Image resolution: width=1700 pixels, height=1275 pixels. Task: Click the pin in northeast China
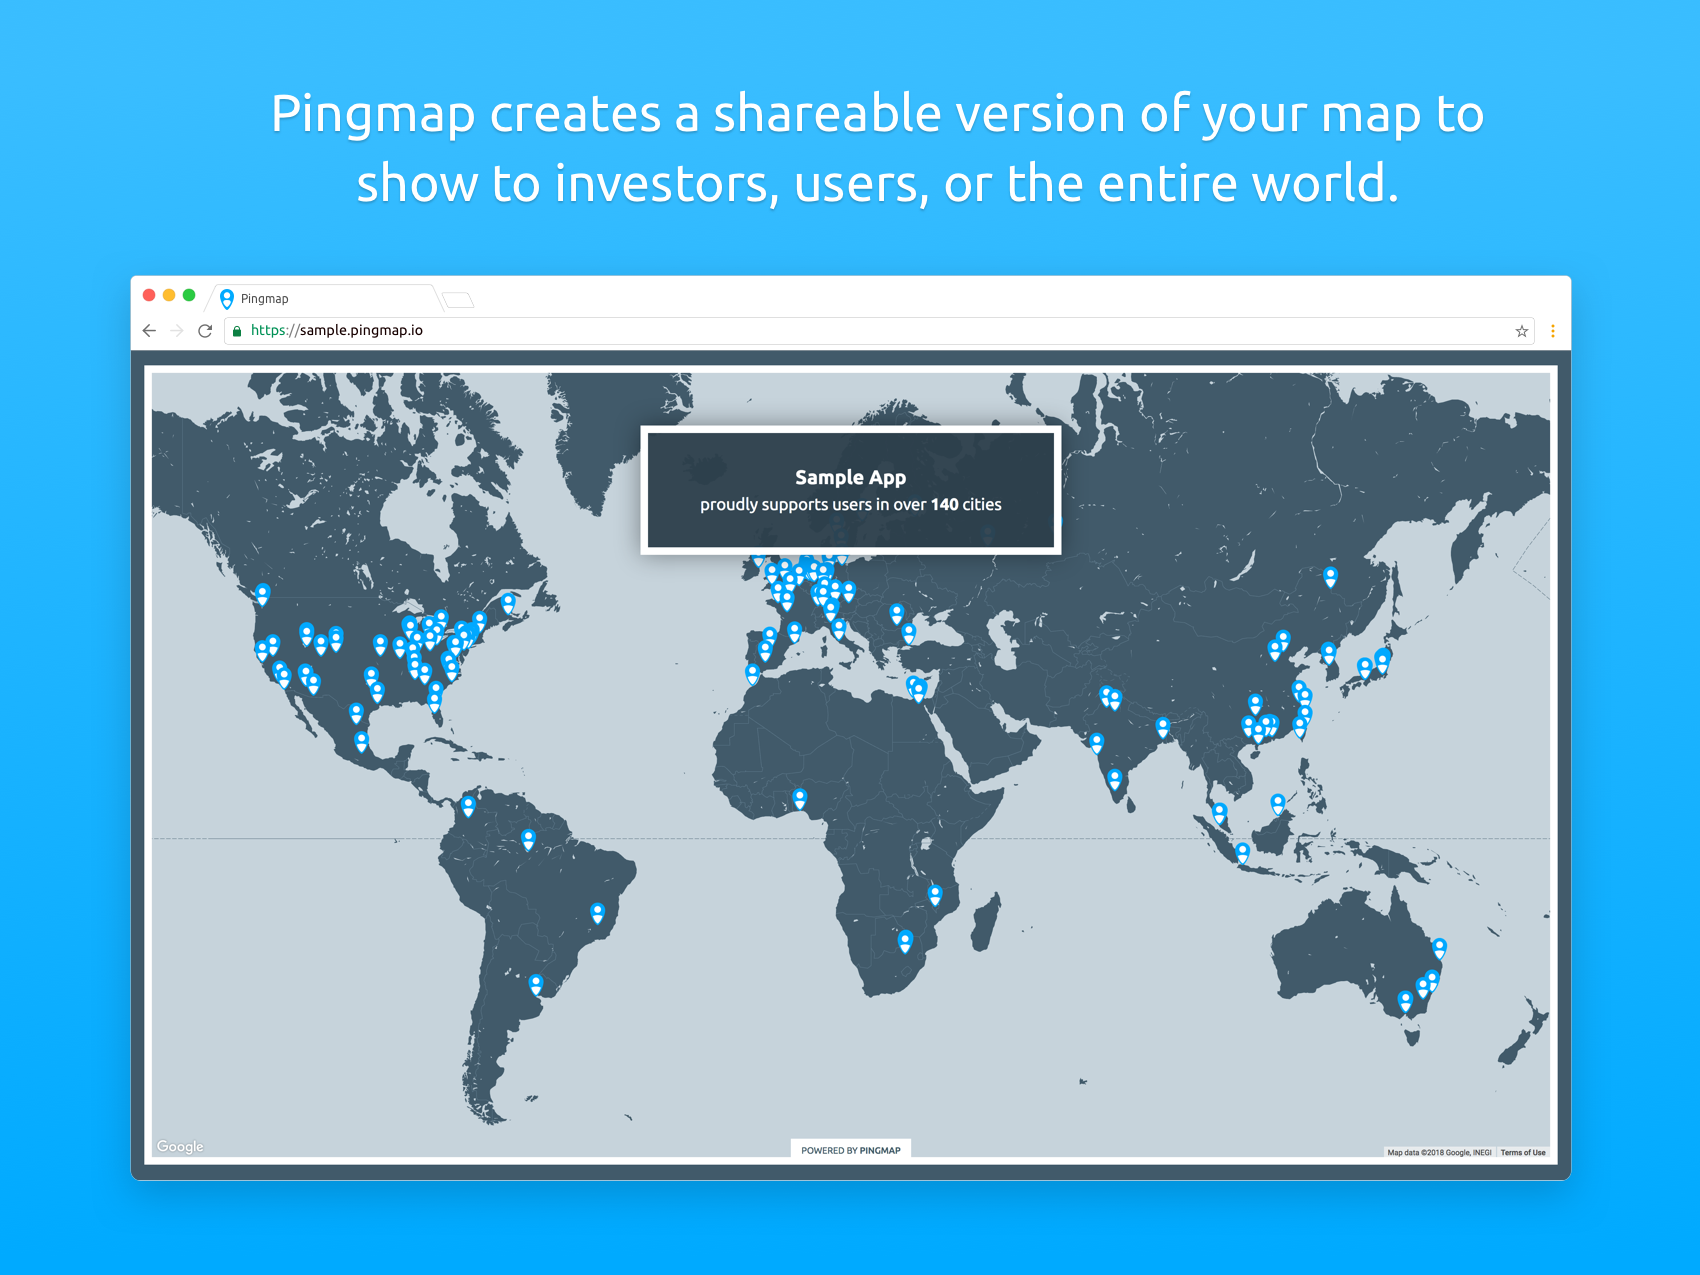[1330, 576]
